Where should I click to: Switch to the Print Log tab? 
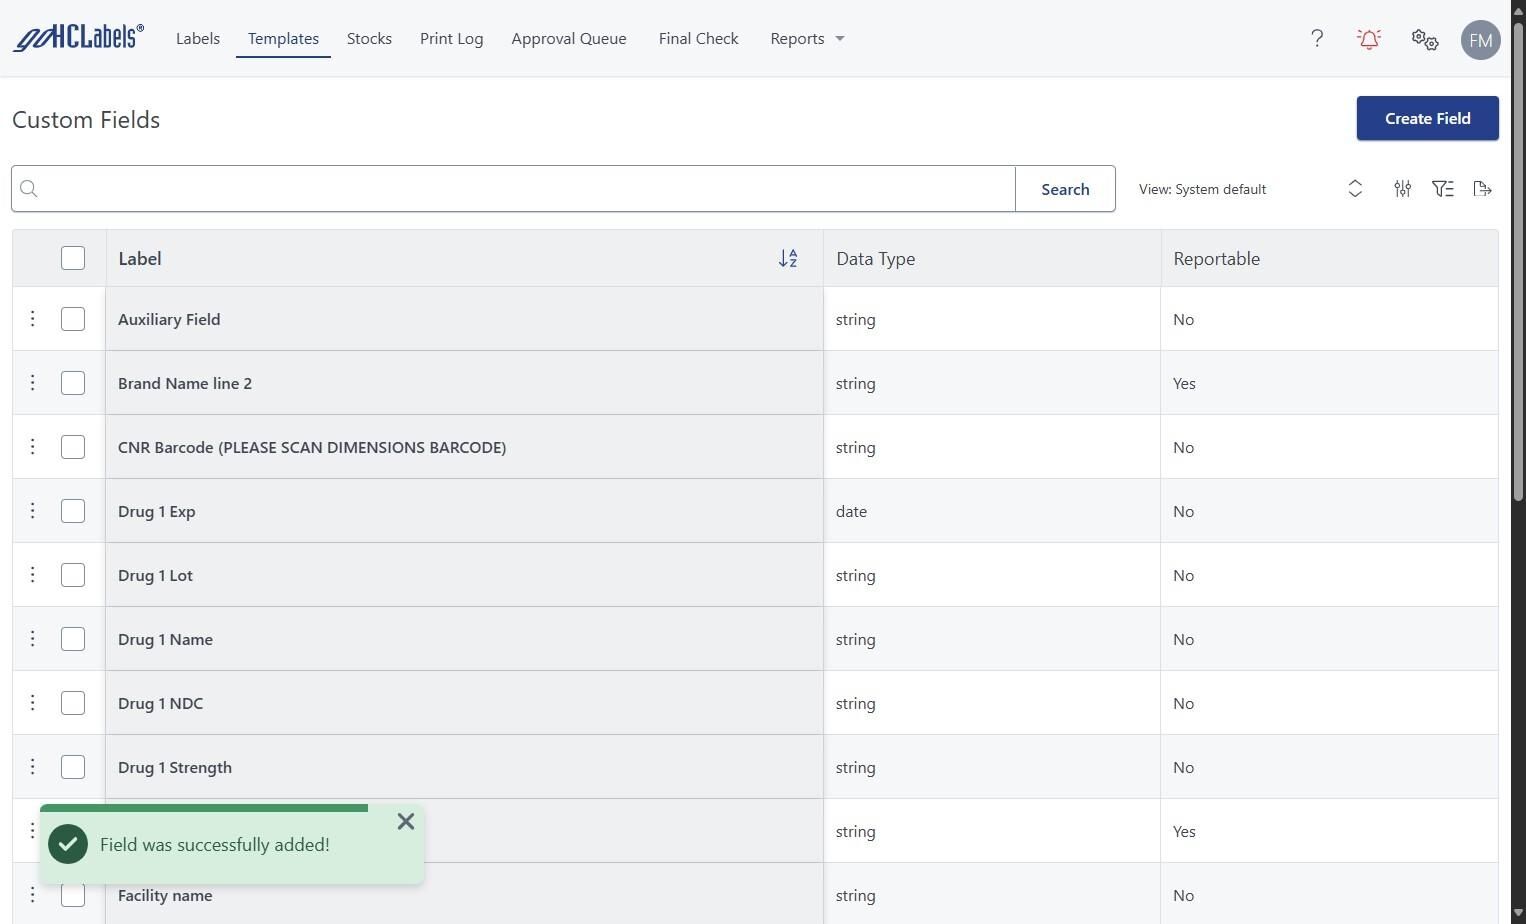[x=451, y=39]
